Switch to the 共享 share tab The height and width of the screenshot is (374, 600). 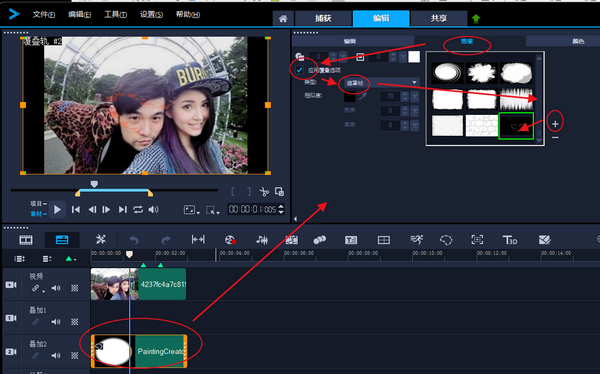click(x=439, y=18)
